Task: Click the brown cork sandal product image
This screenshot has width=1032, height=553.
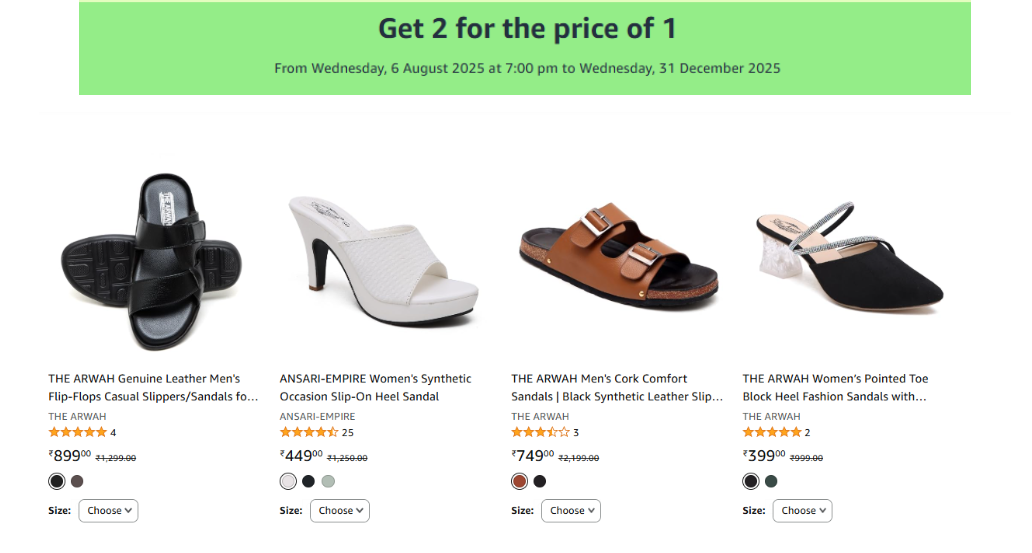Action: 619,256
